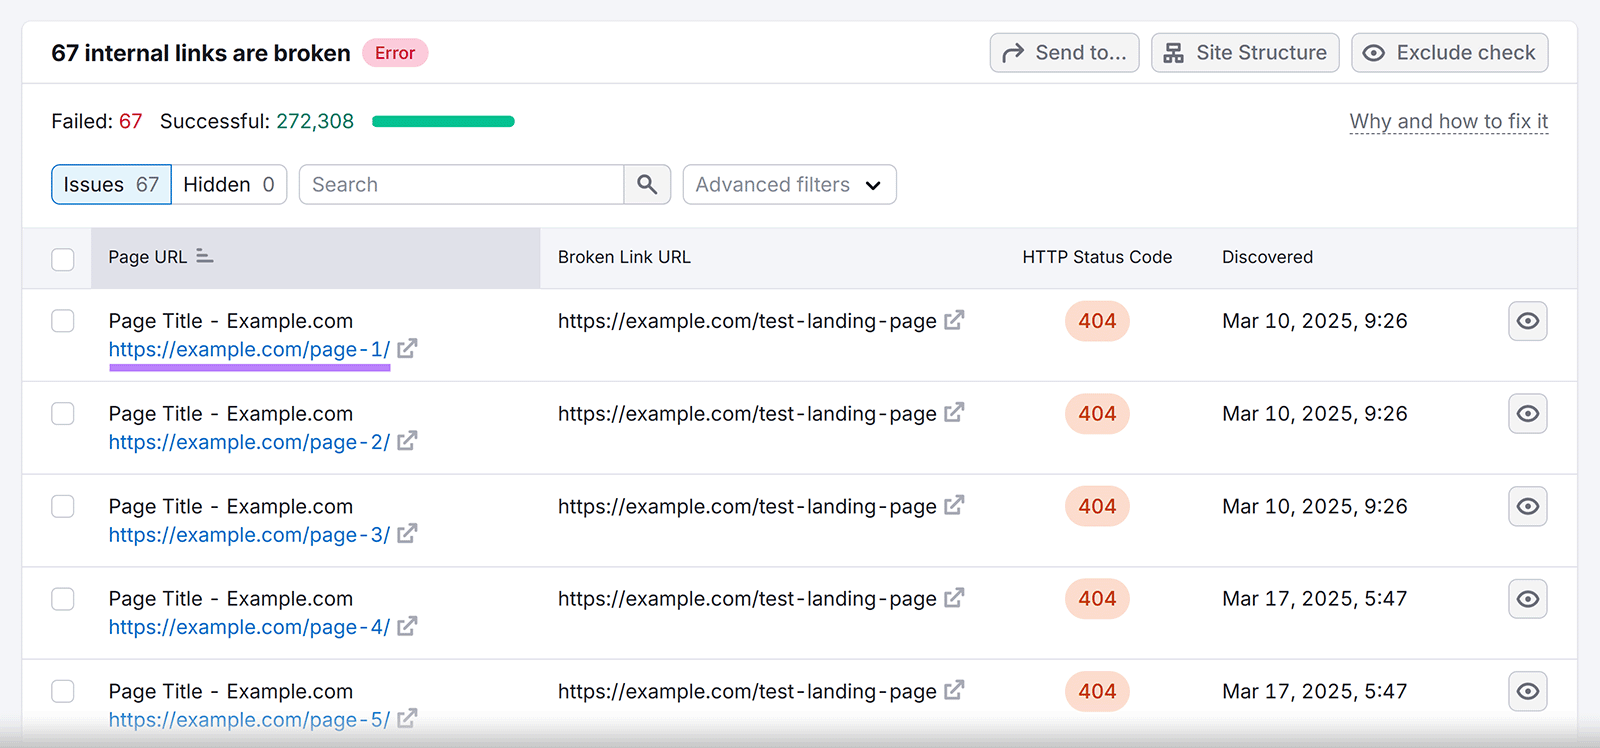
Task: Select all rows with header checkbox
Action: [x=63, y=259]
